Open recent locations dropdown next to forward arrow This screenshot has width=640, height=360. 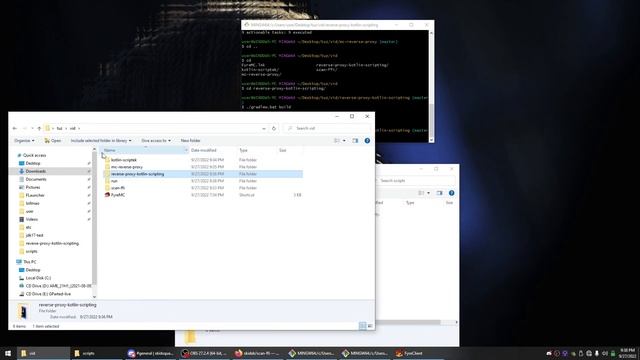pyautogui.click(x=32, y=129)
